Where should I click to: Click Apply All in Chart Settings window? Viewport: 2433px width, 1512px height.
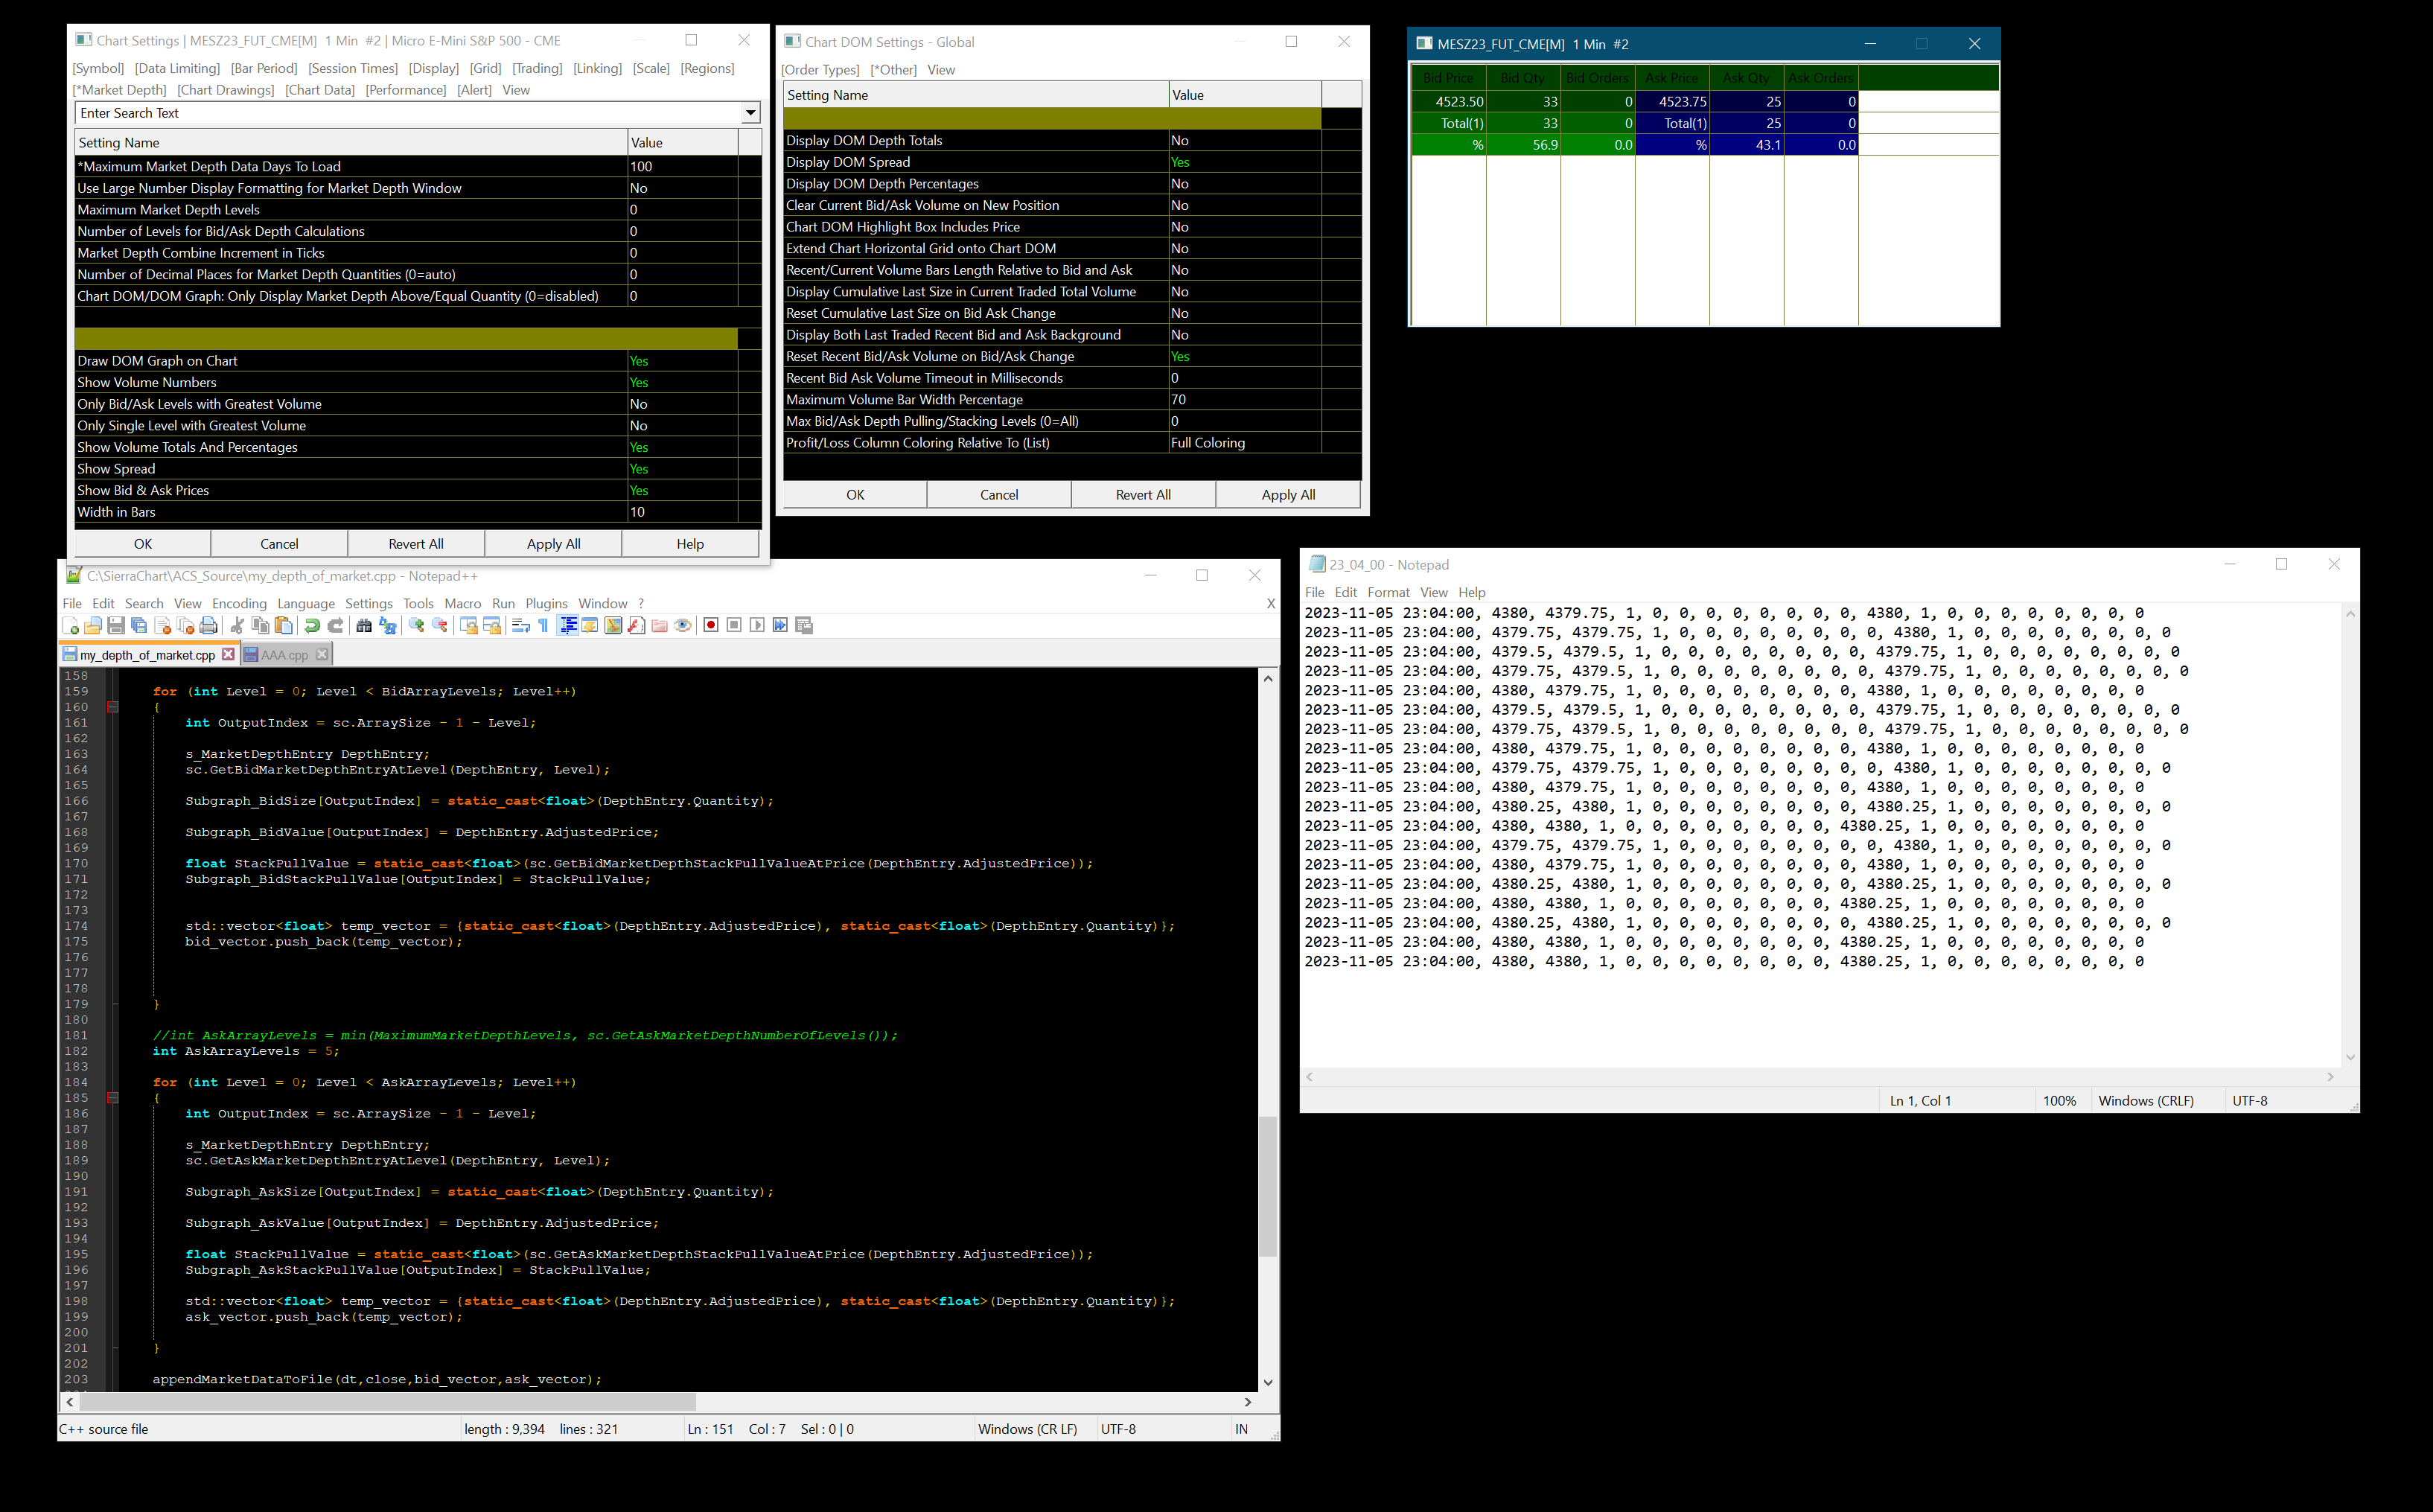553,544
